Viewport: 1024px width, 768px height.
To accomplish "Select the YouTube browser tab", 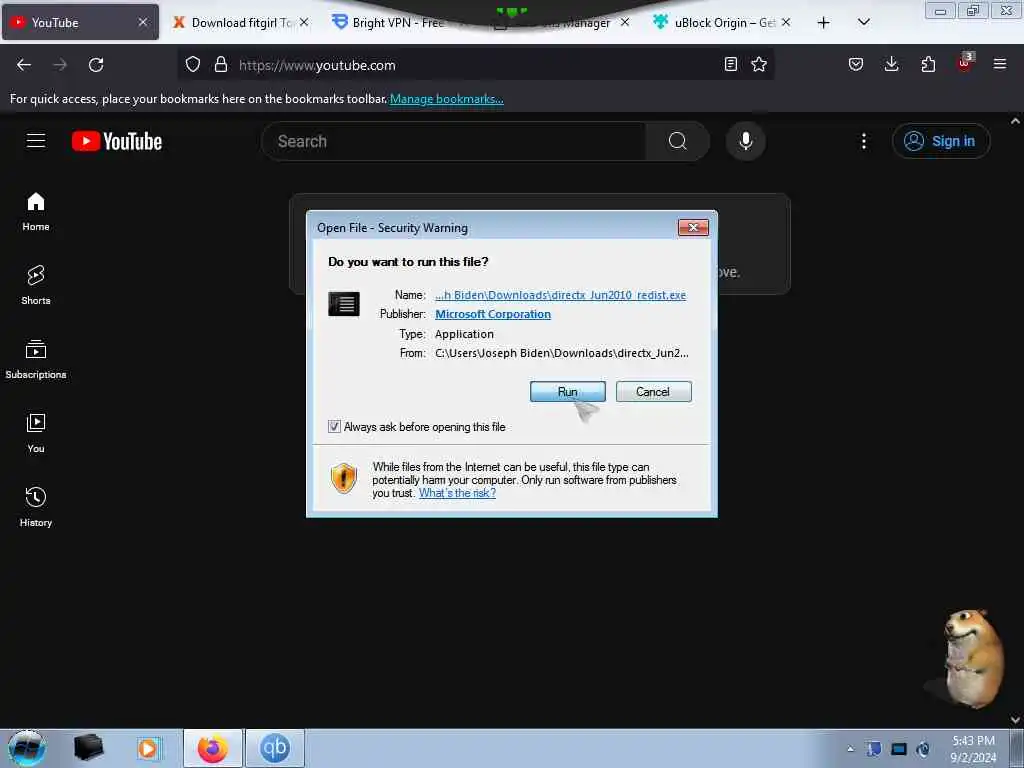I will point(80,22).
